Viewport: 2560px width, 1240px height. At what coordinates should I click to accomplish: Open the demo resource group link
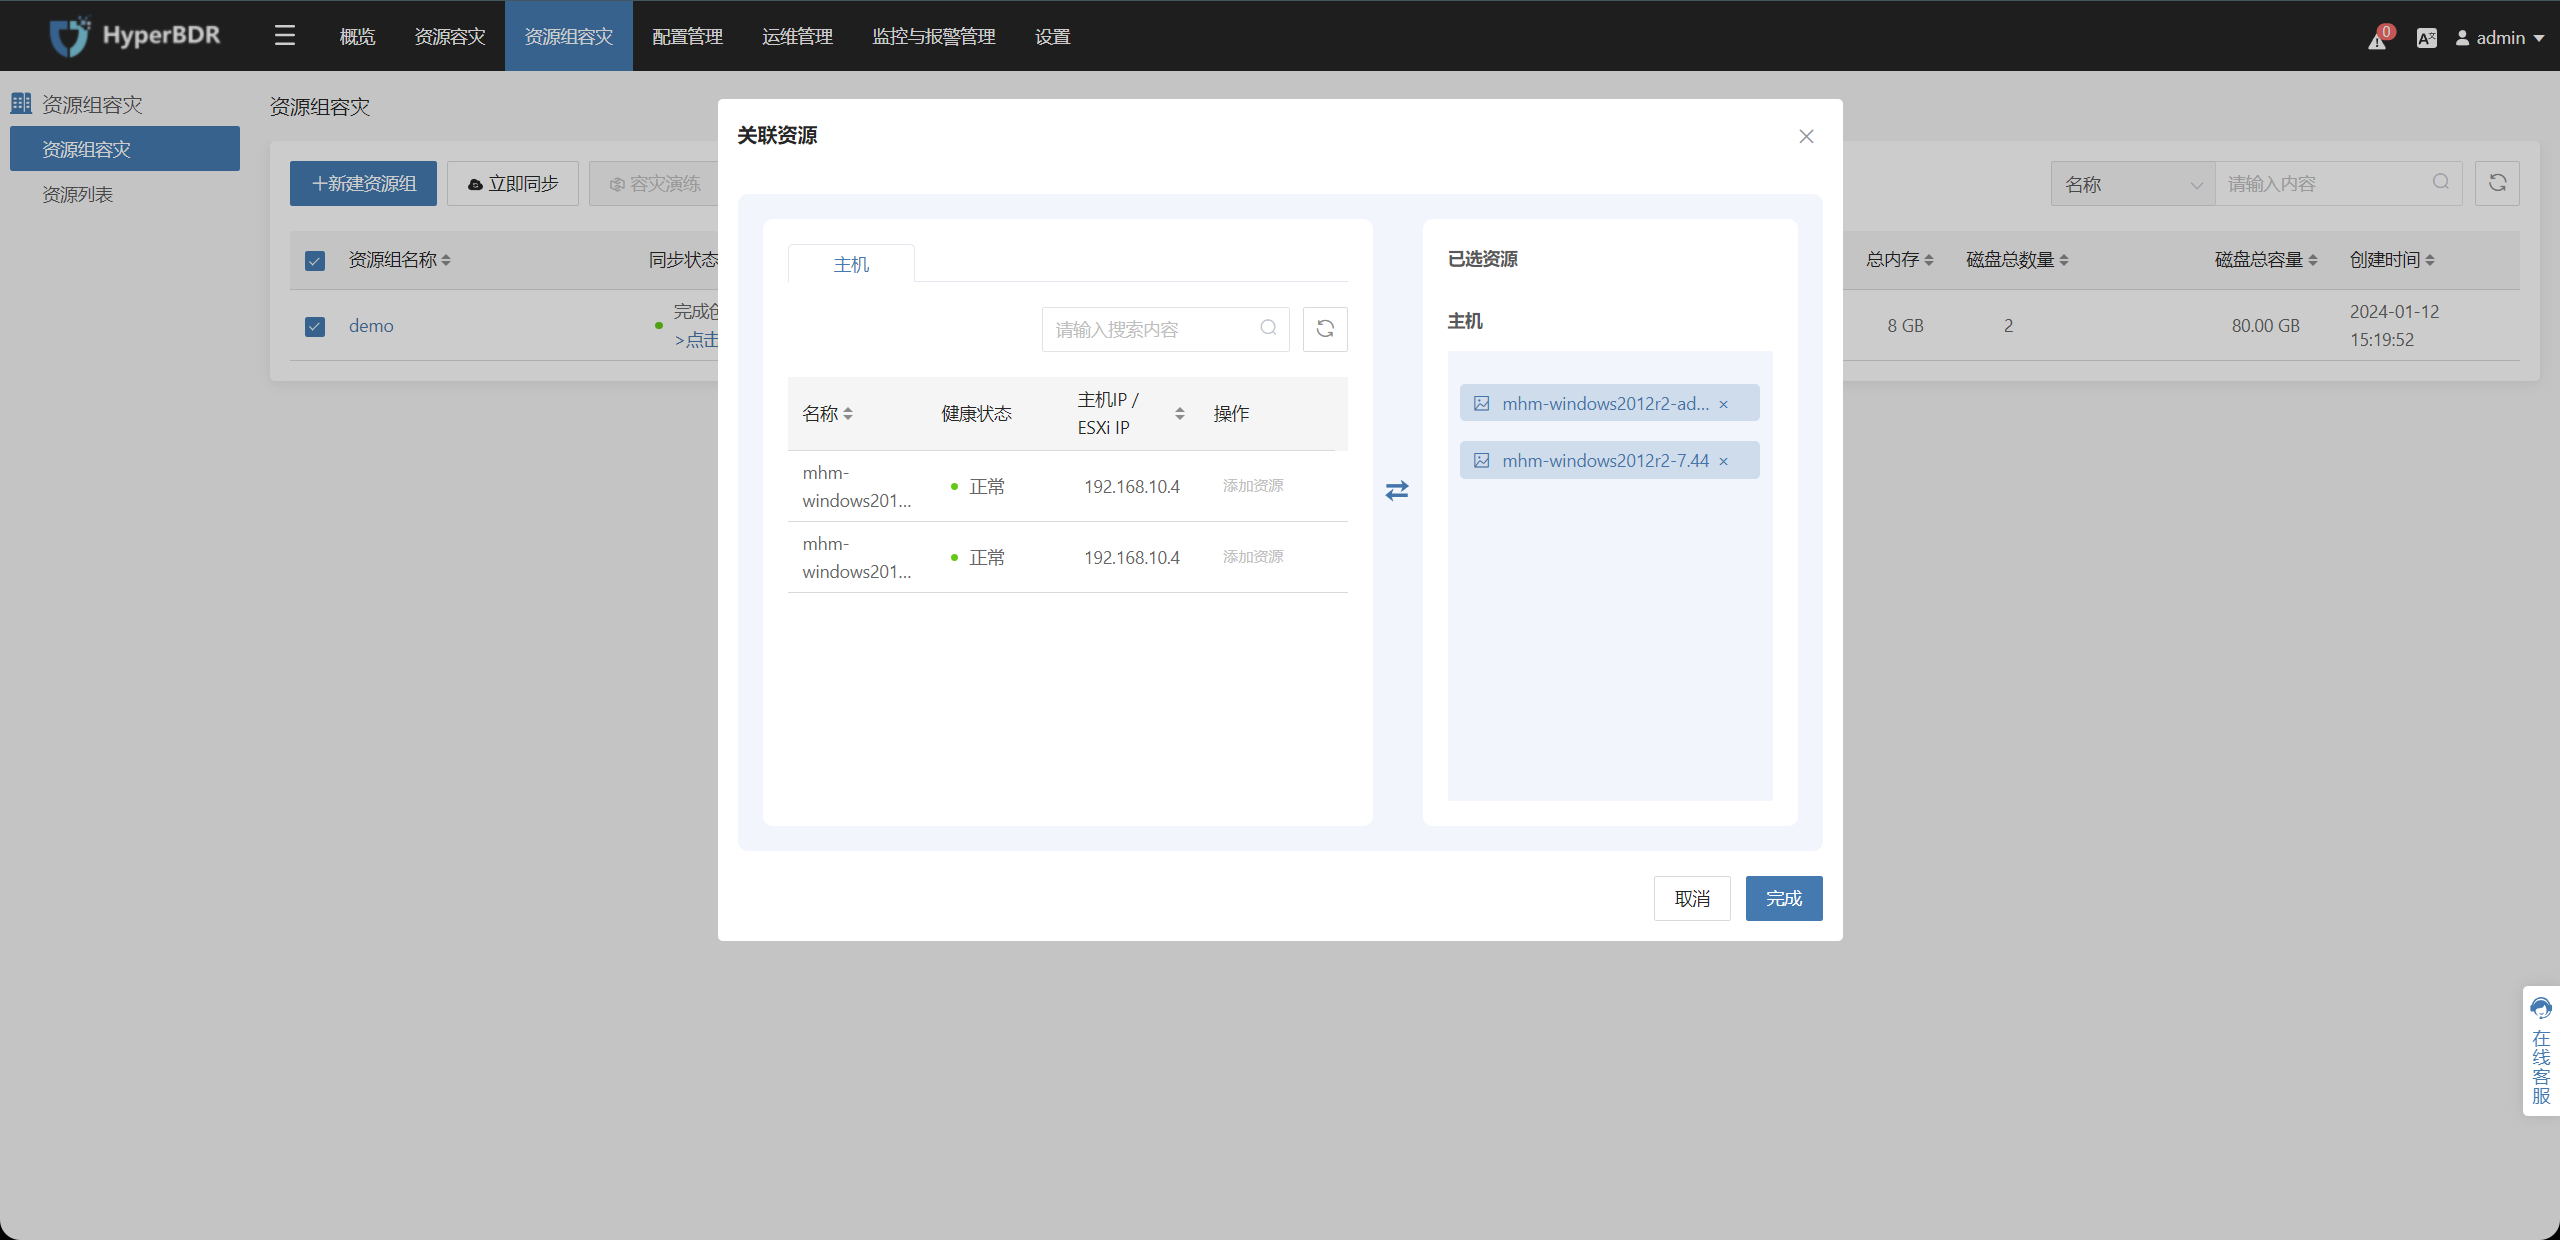[371, 326]
